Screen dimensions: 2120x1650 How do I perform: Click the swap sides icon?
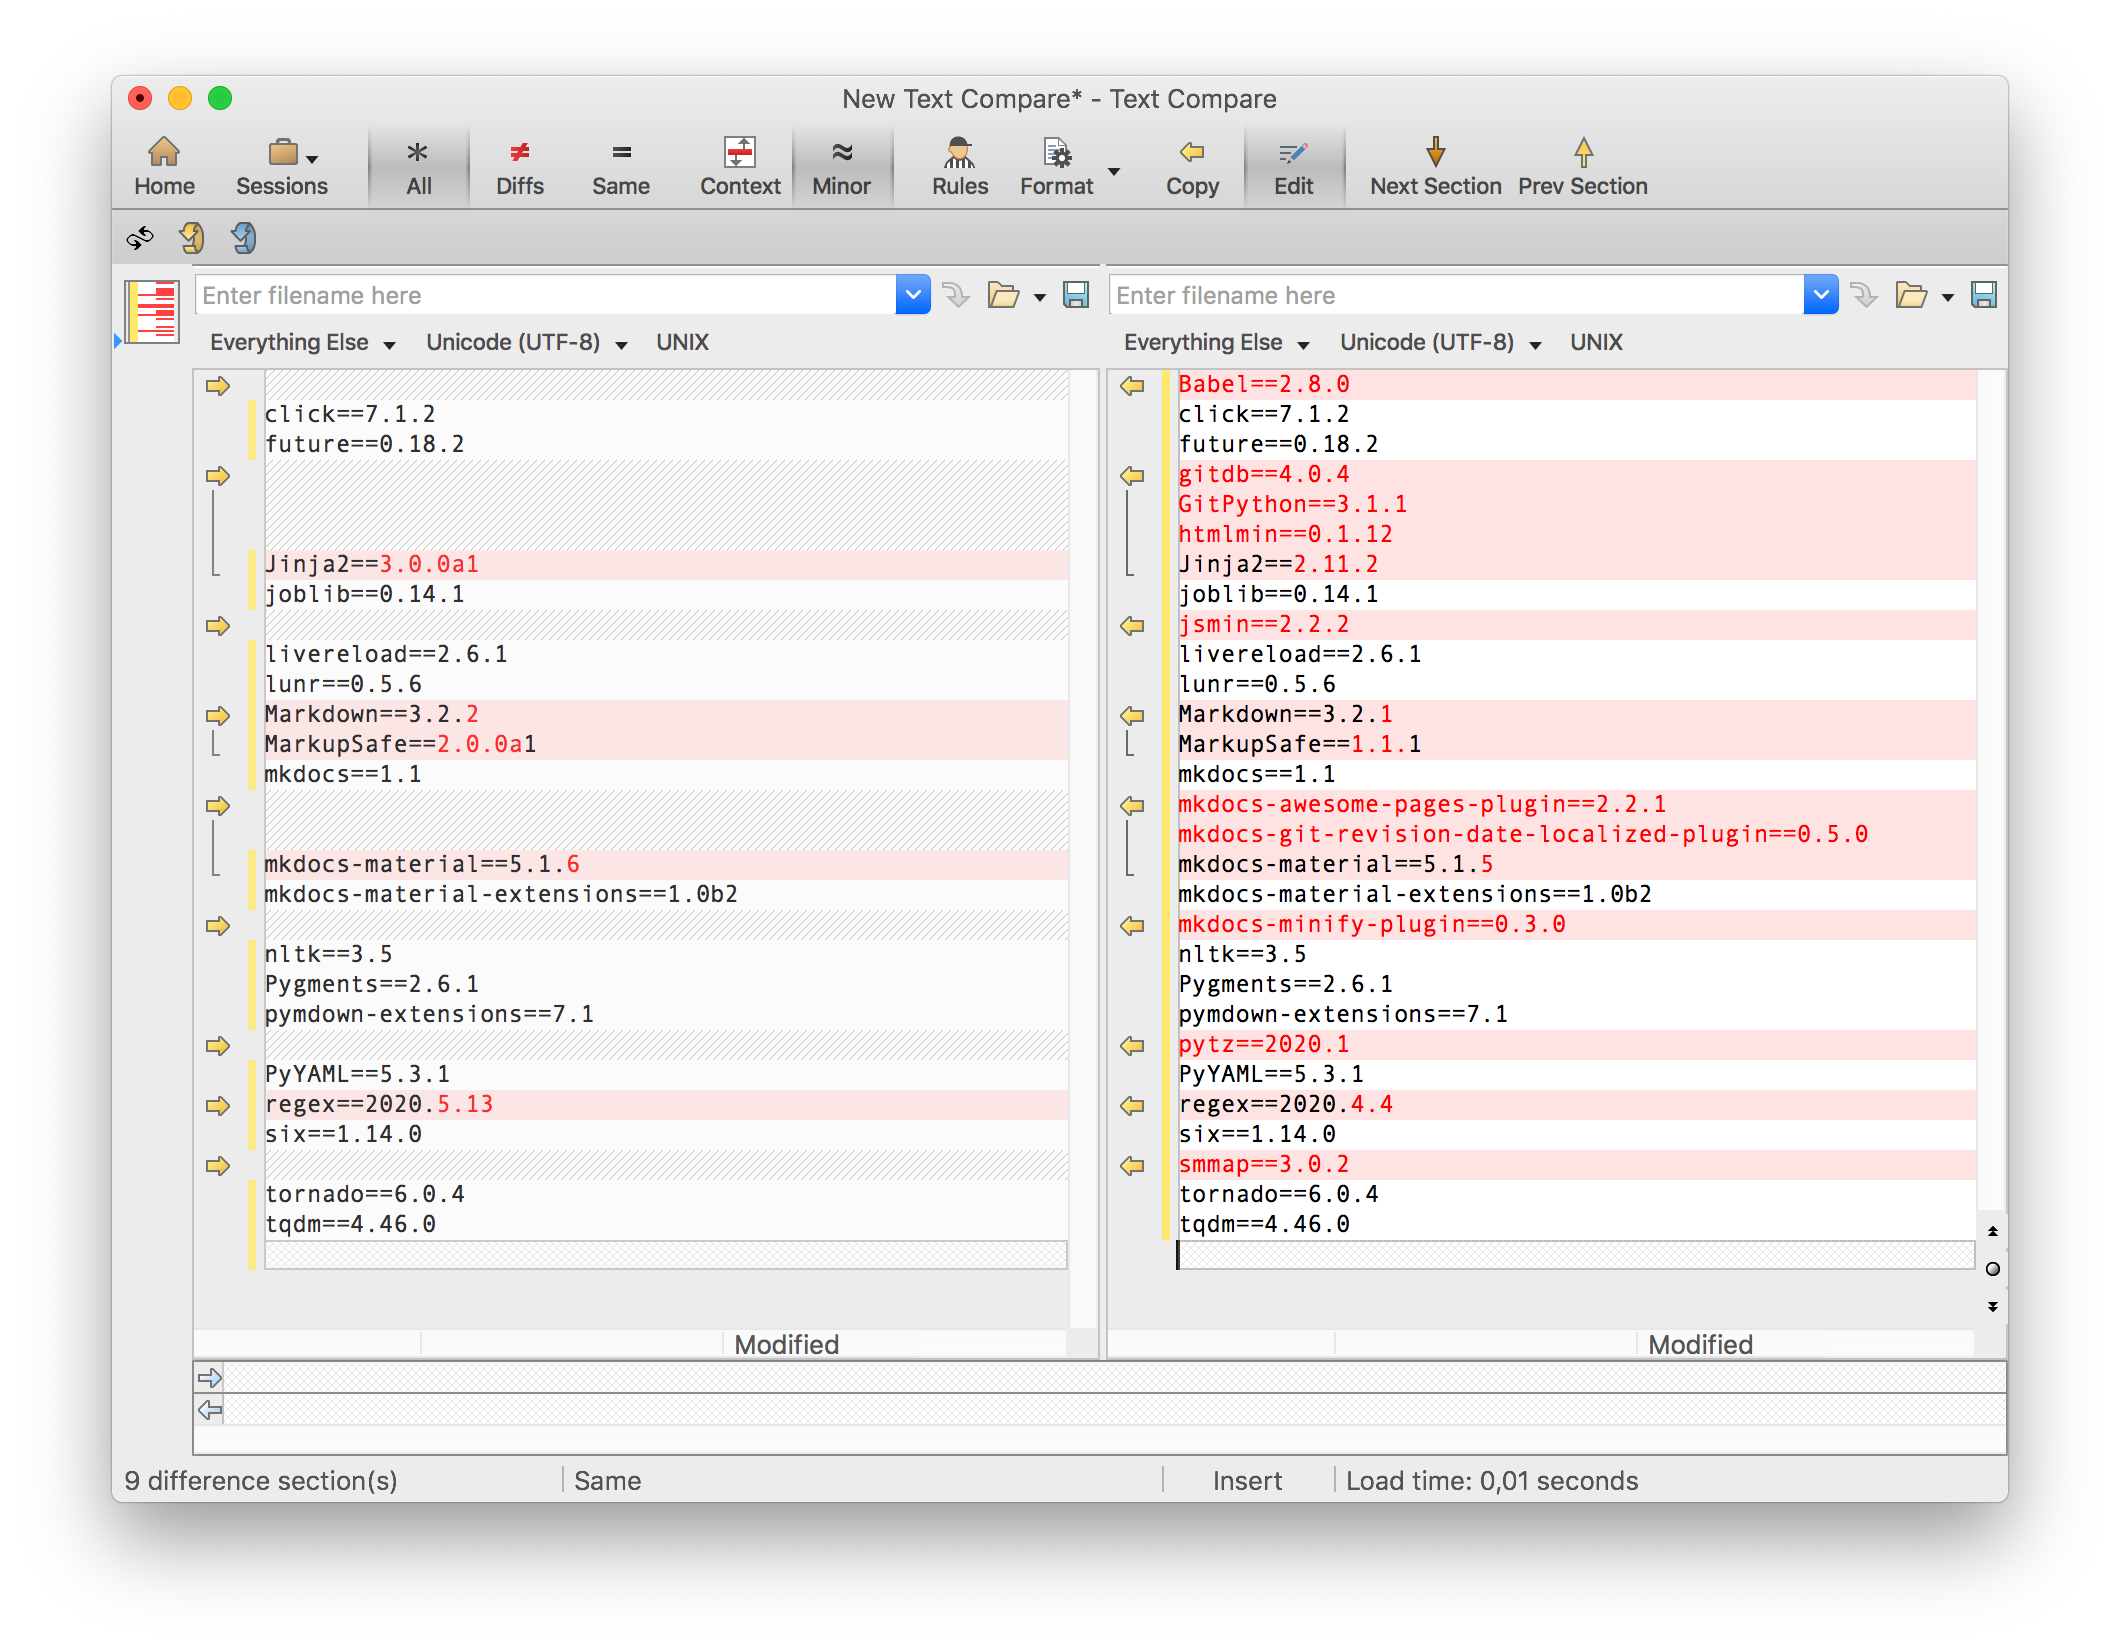click(x=140, y=237)
